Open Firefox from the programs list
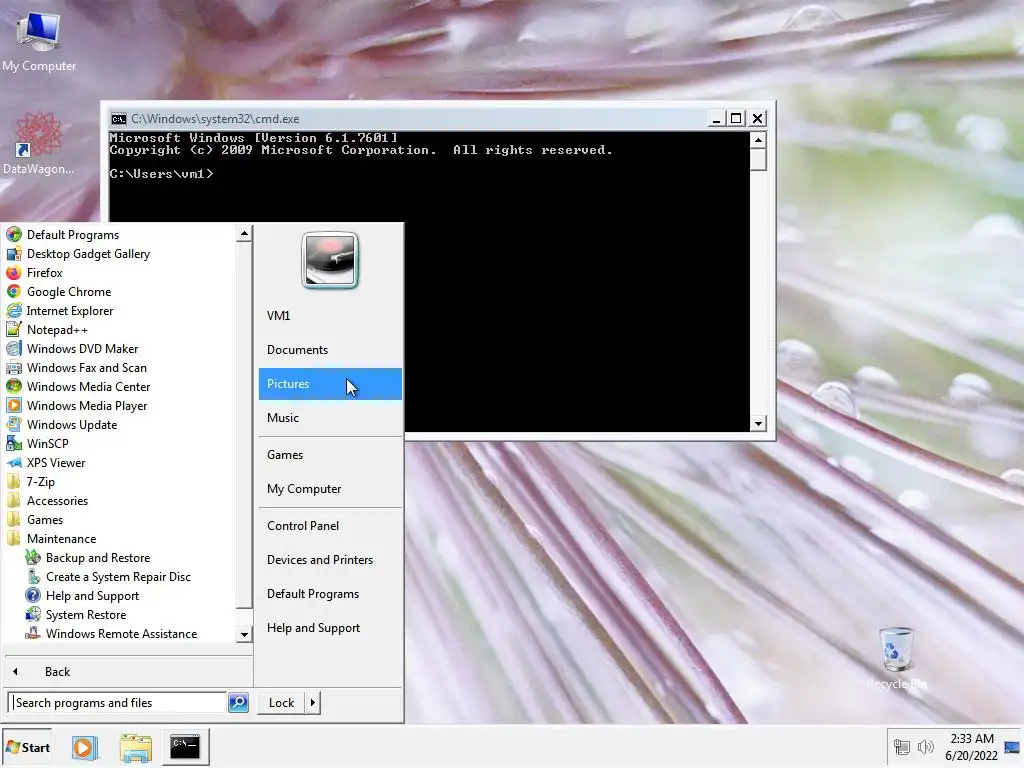The height and width of the screenshot is (768, 1024). tap(34, 272)
